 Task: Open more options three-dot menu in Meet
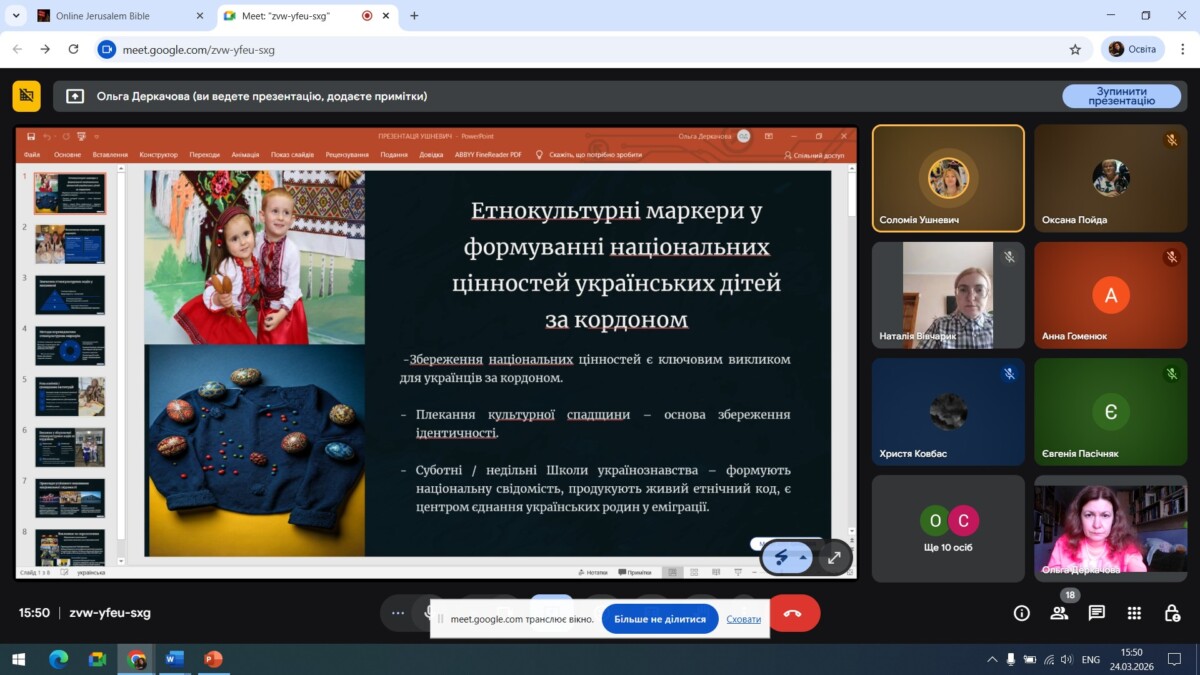click(x=398, y=613)
